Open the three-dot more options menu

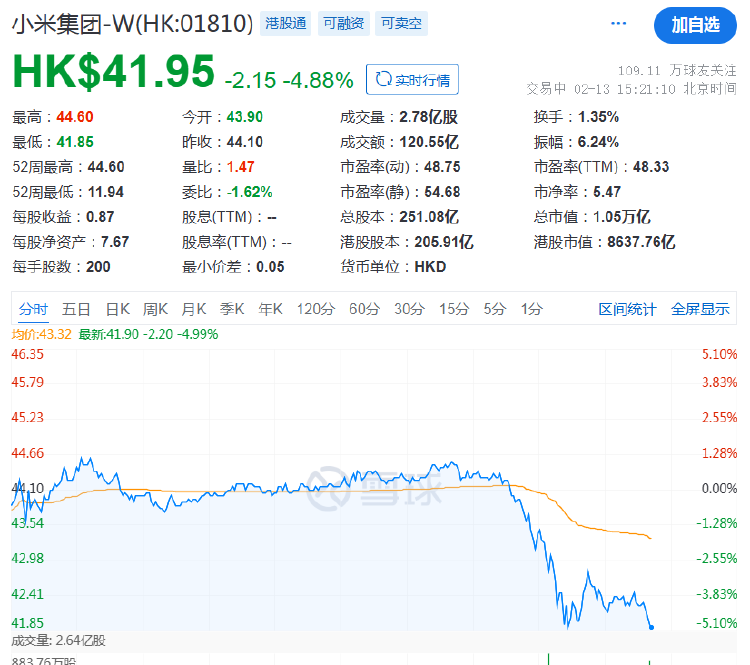tap(618, 23)
